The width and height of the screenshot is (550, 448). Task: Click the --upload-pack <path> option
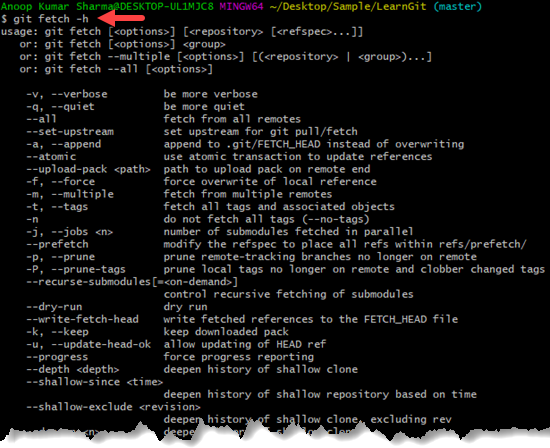click(88, 169)
